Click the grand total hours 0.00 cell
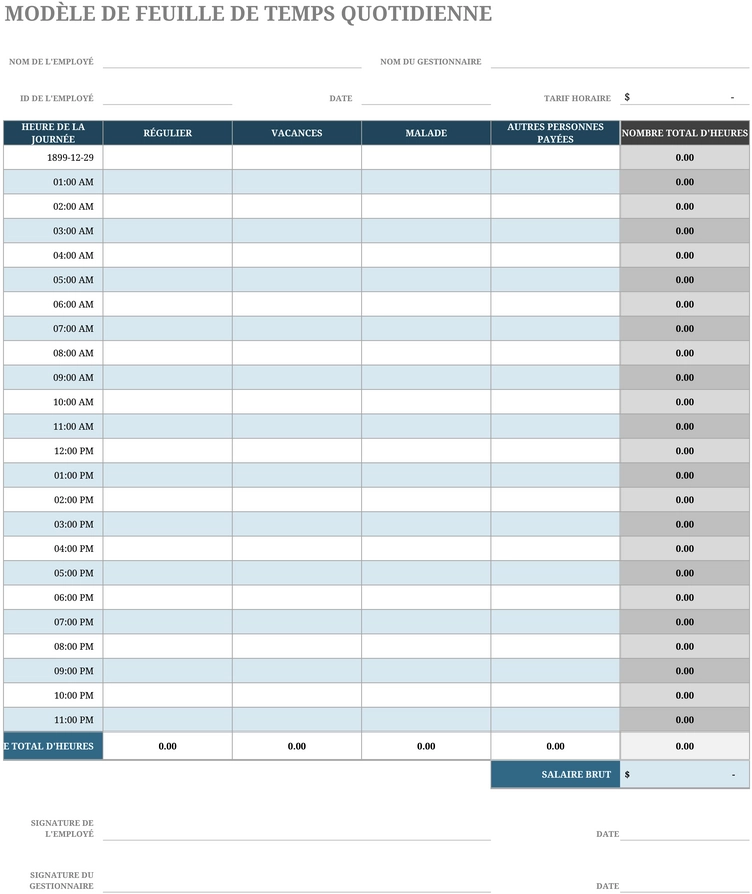Image resolution: width=752 pixels, height=894 pixels. 685,746
